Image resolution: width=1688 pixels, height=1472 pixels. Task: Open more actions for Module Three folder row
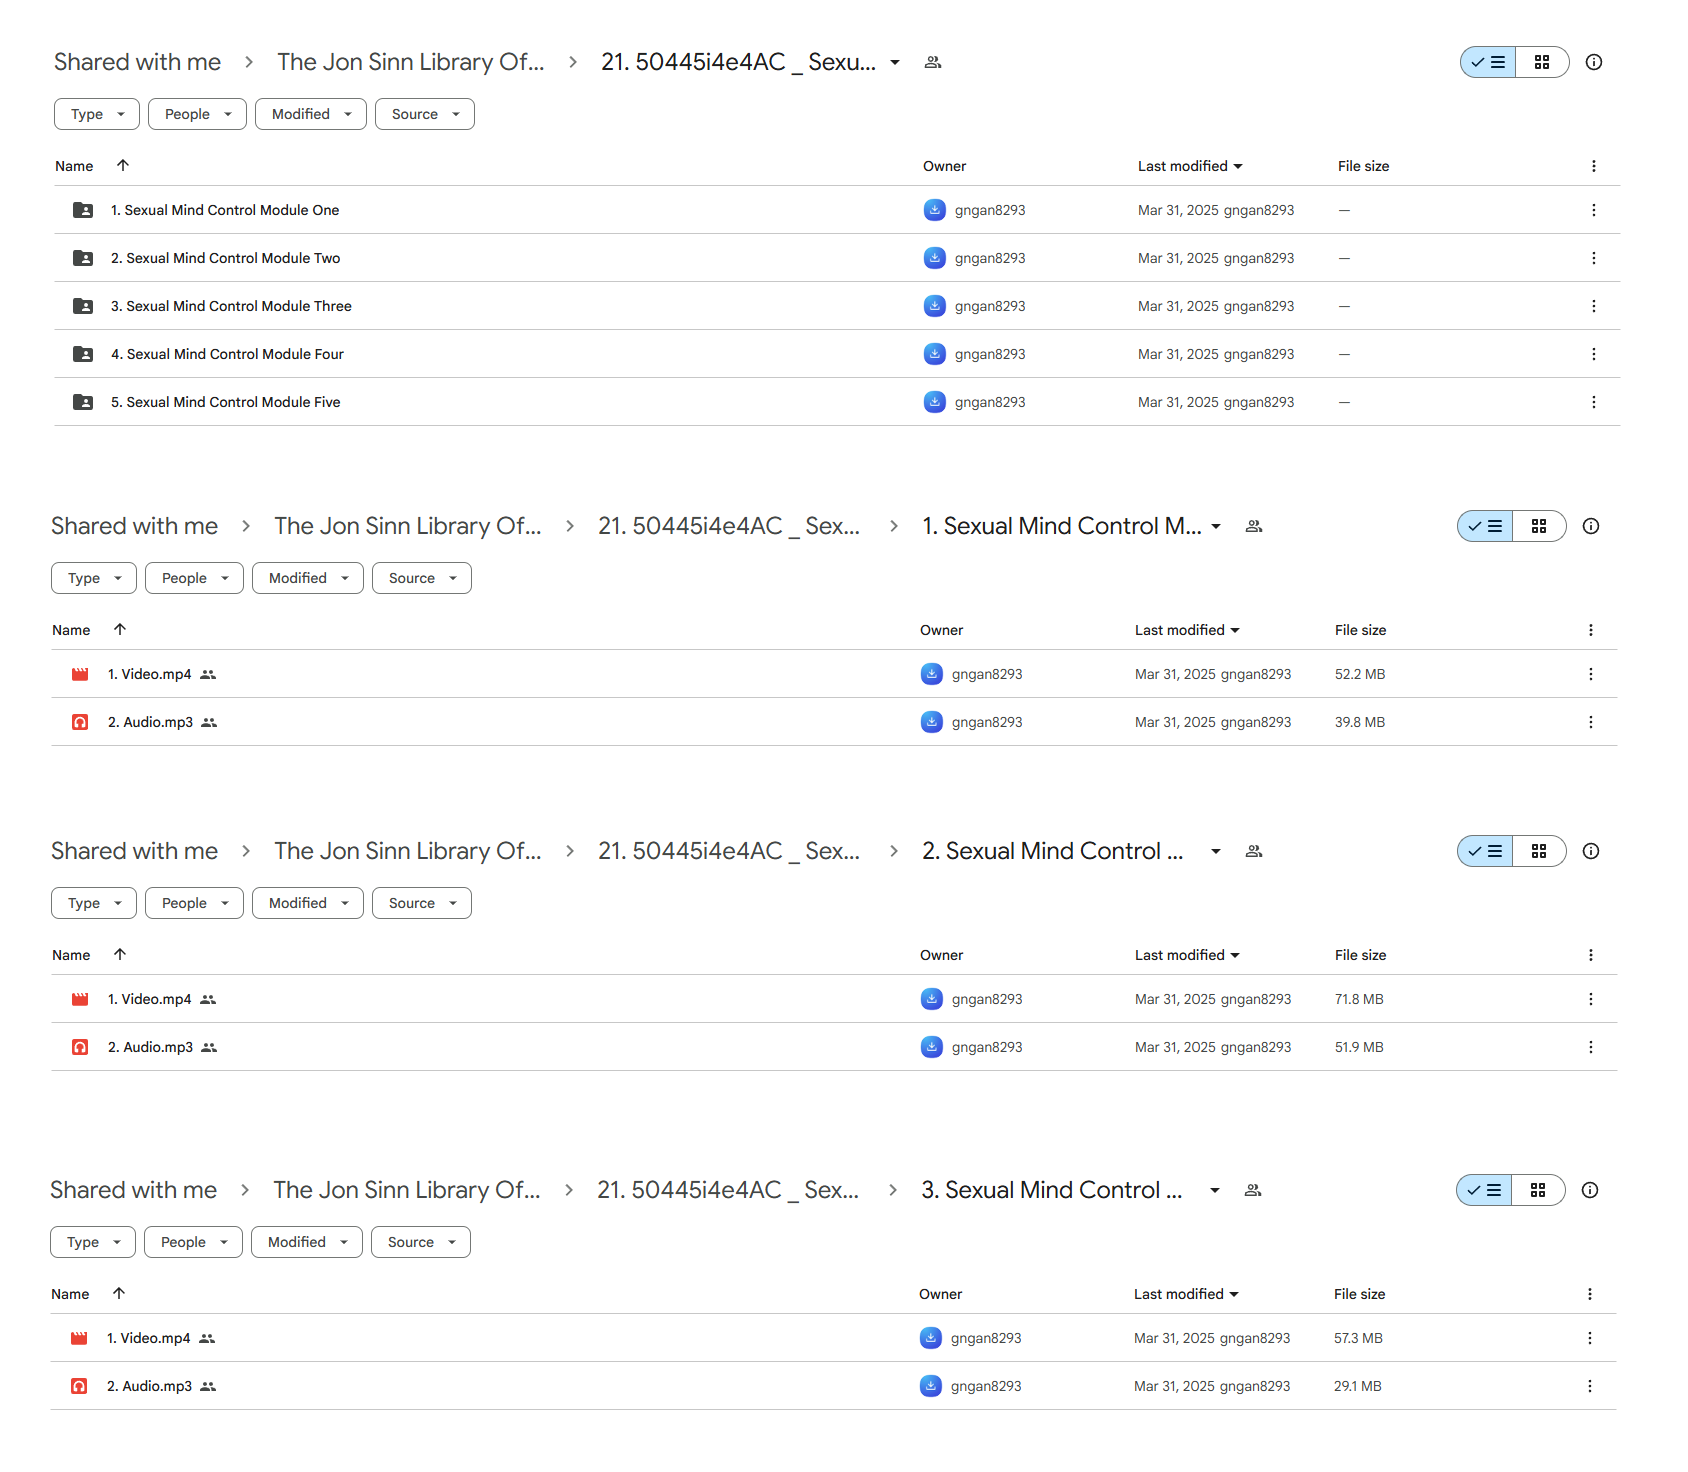[x=1593, y=306]
